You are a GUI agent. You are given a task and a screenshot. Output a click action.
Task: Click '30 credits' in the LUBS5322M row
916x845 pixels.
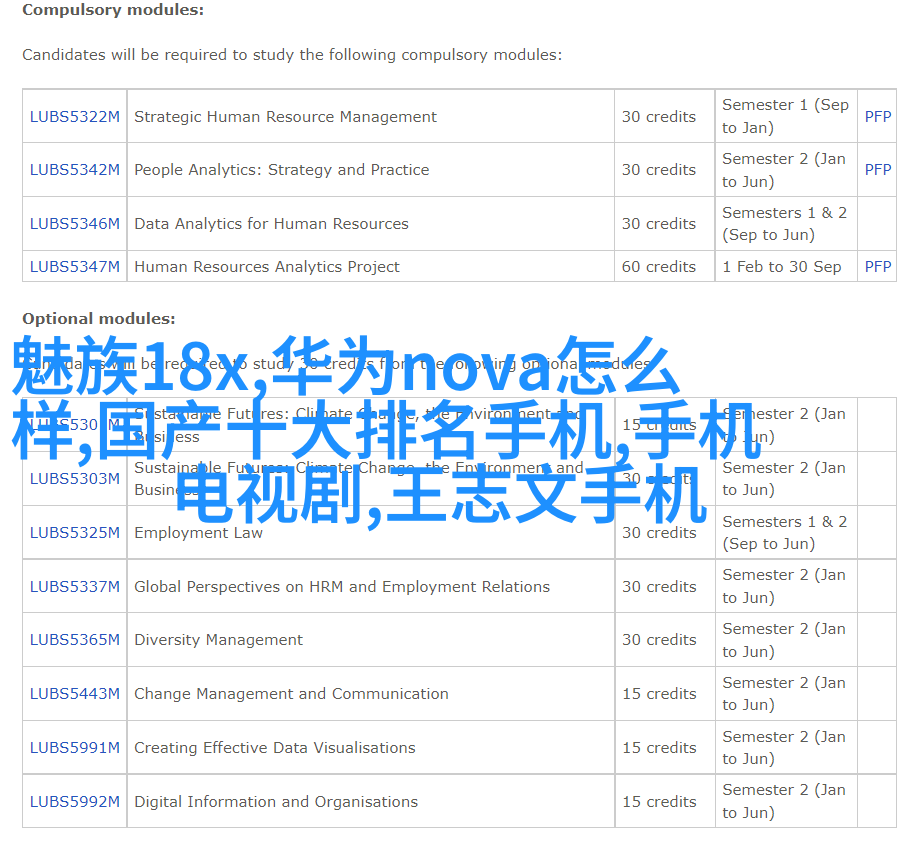[x=659, y=117]
